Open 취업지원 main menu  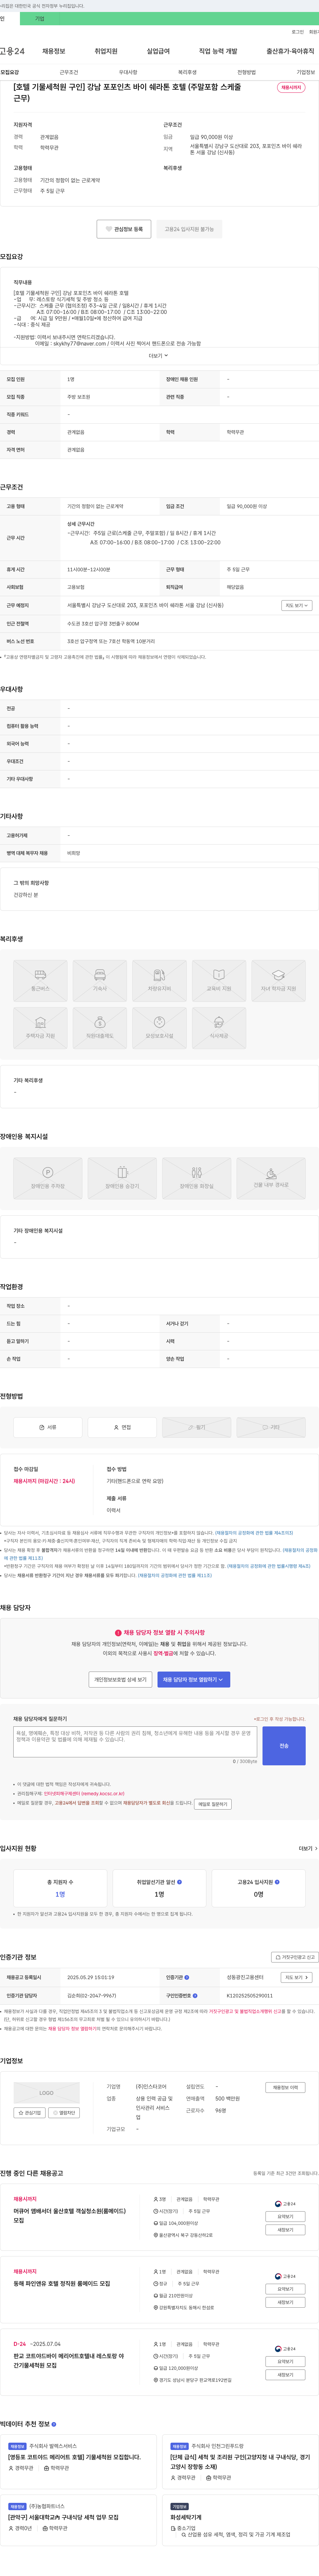[x=106, y=51]
